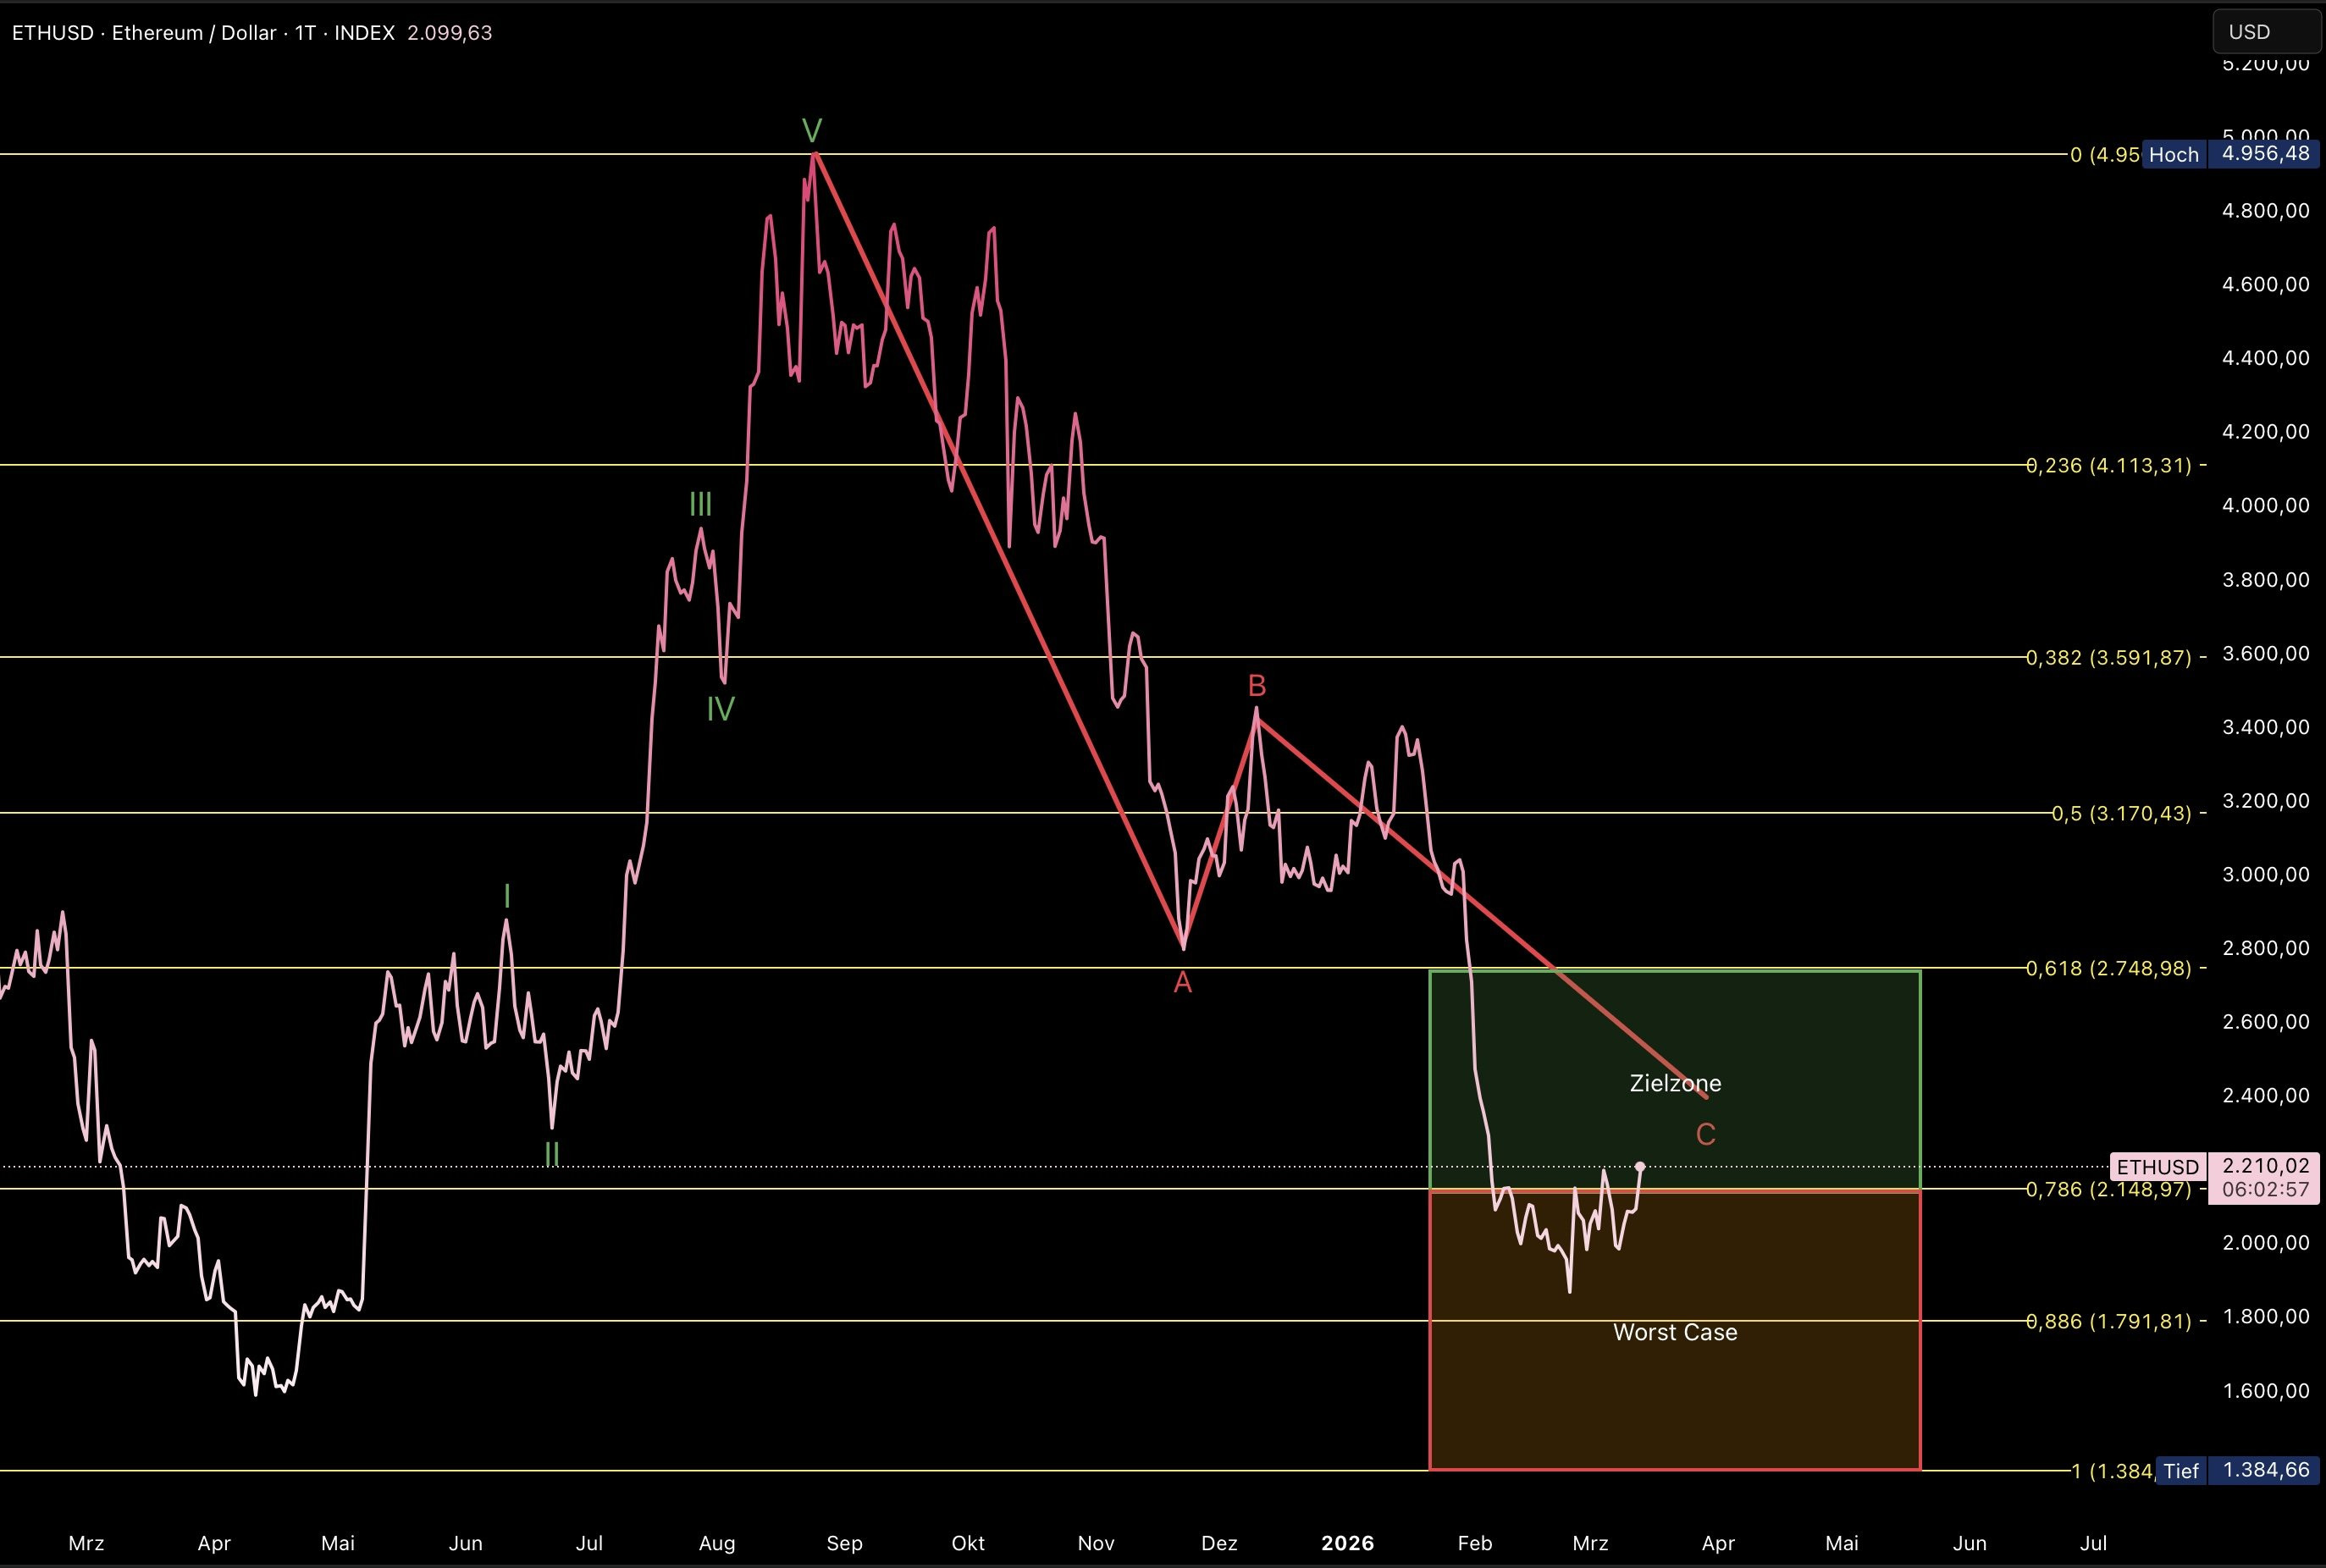Click the ETHUSD current price tag
2326x1568 pixels.
click(2214, 1178)
